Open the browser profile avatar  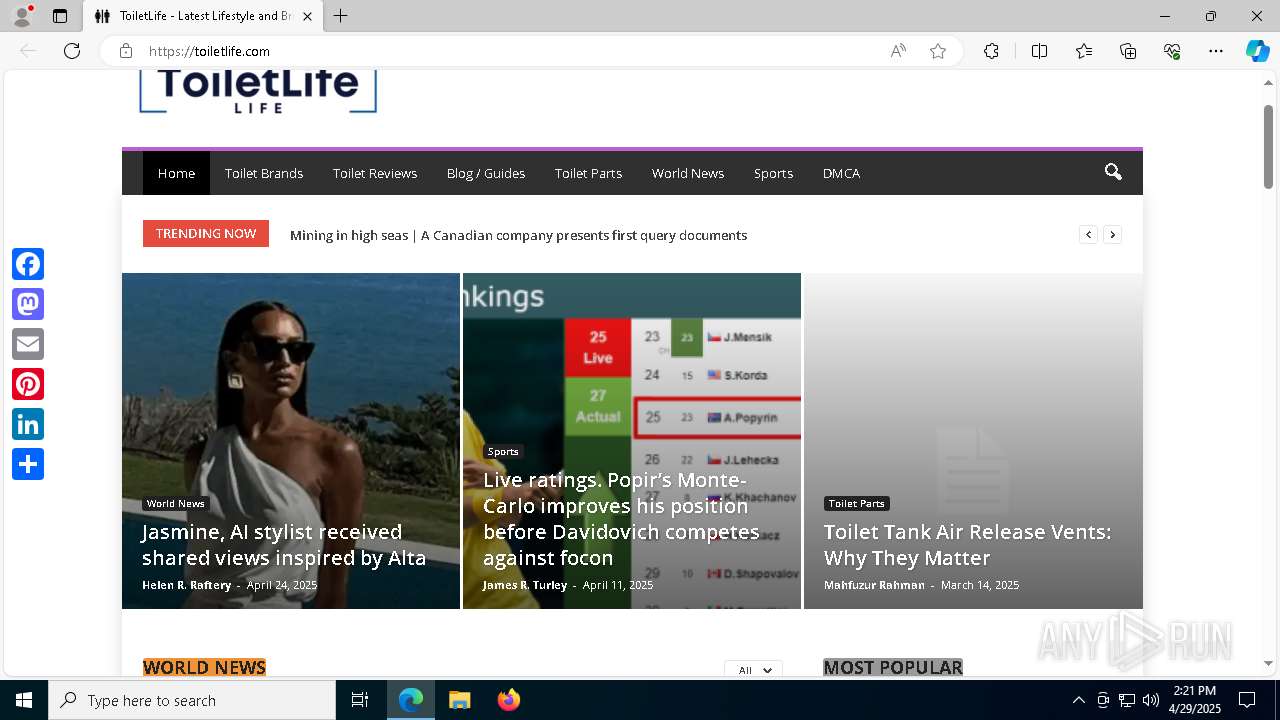(x=22, y=16)
